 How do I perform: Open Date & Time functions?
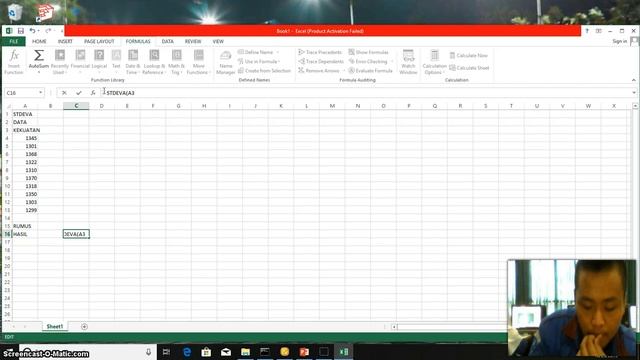point(133,62)
